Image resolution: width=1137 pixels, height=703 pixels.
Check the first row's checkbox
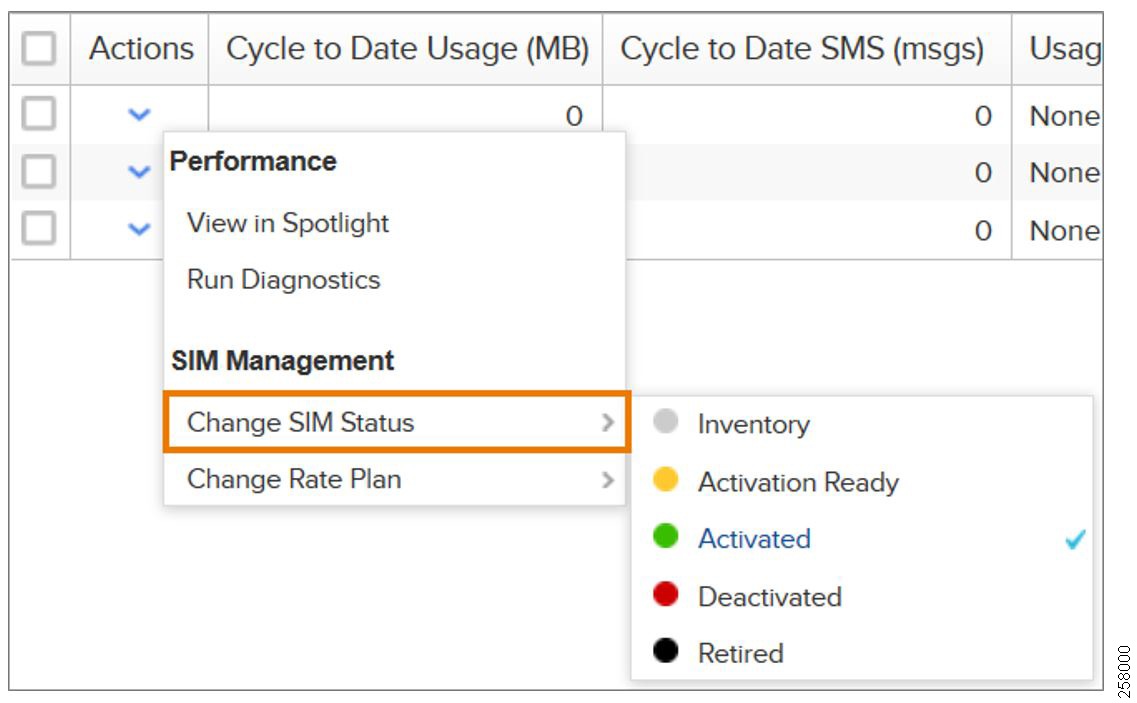coord(39,113)
